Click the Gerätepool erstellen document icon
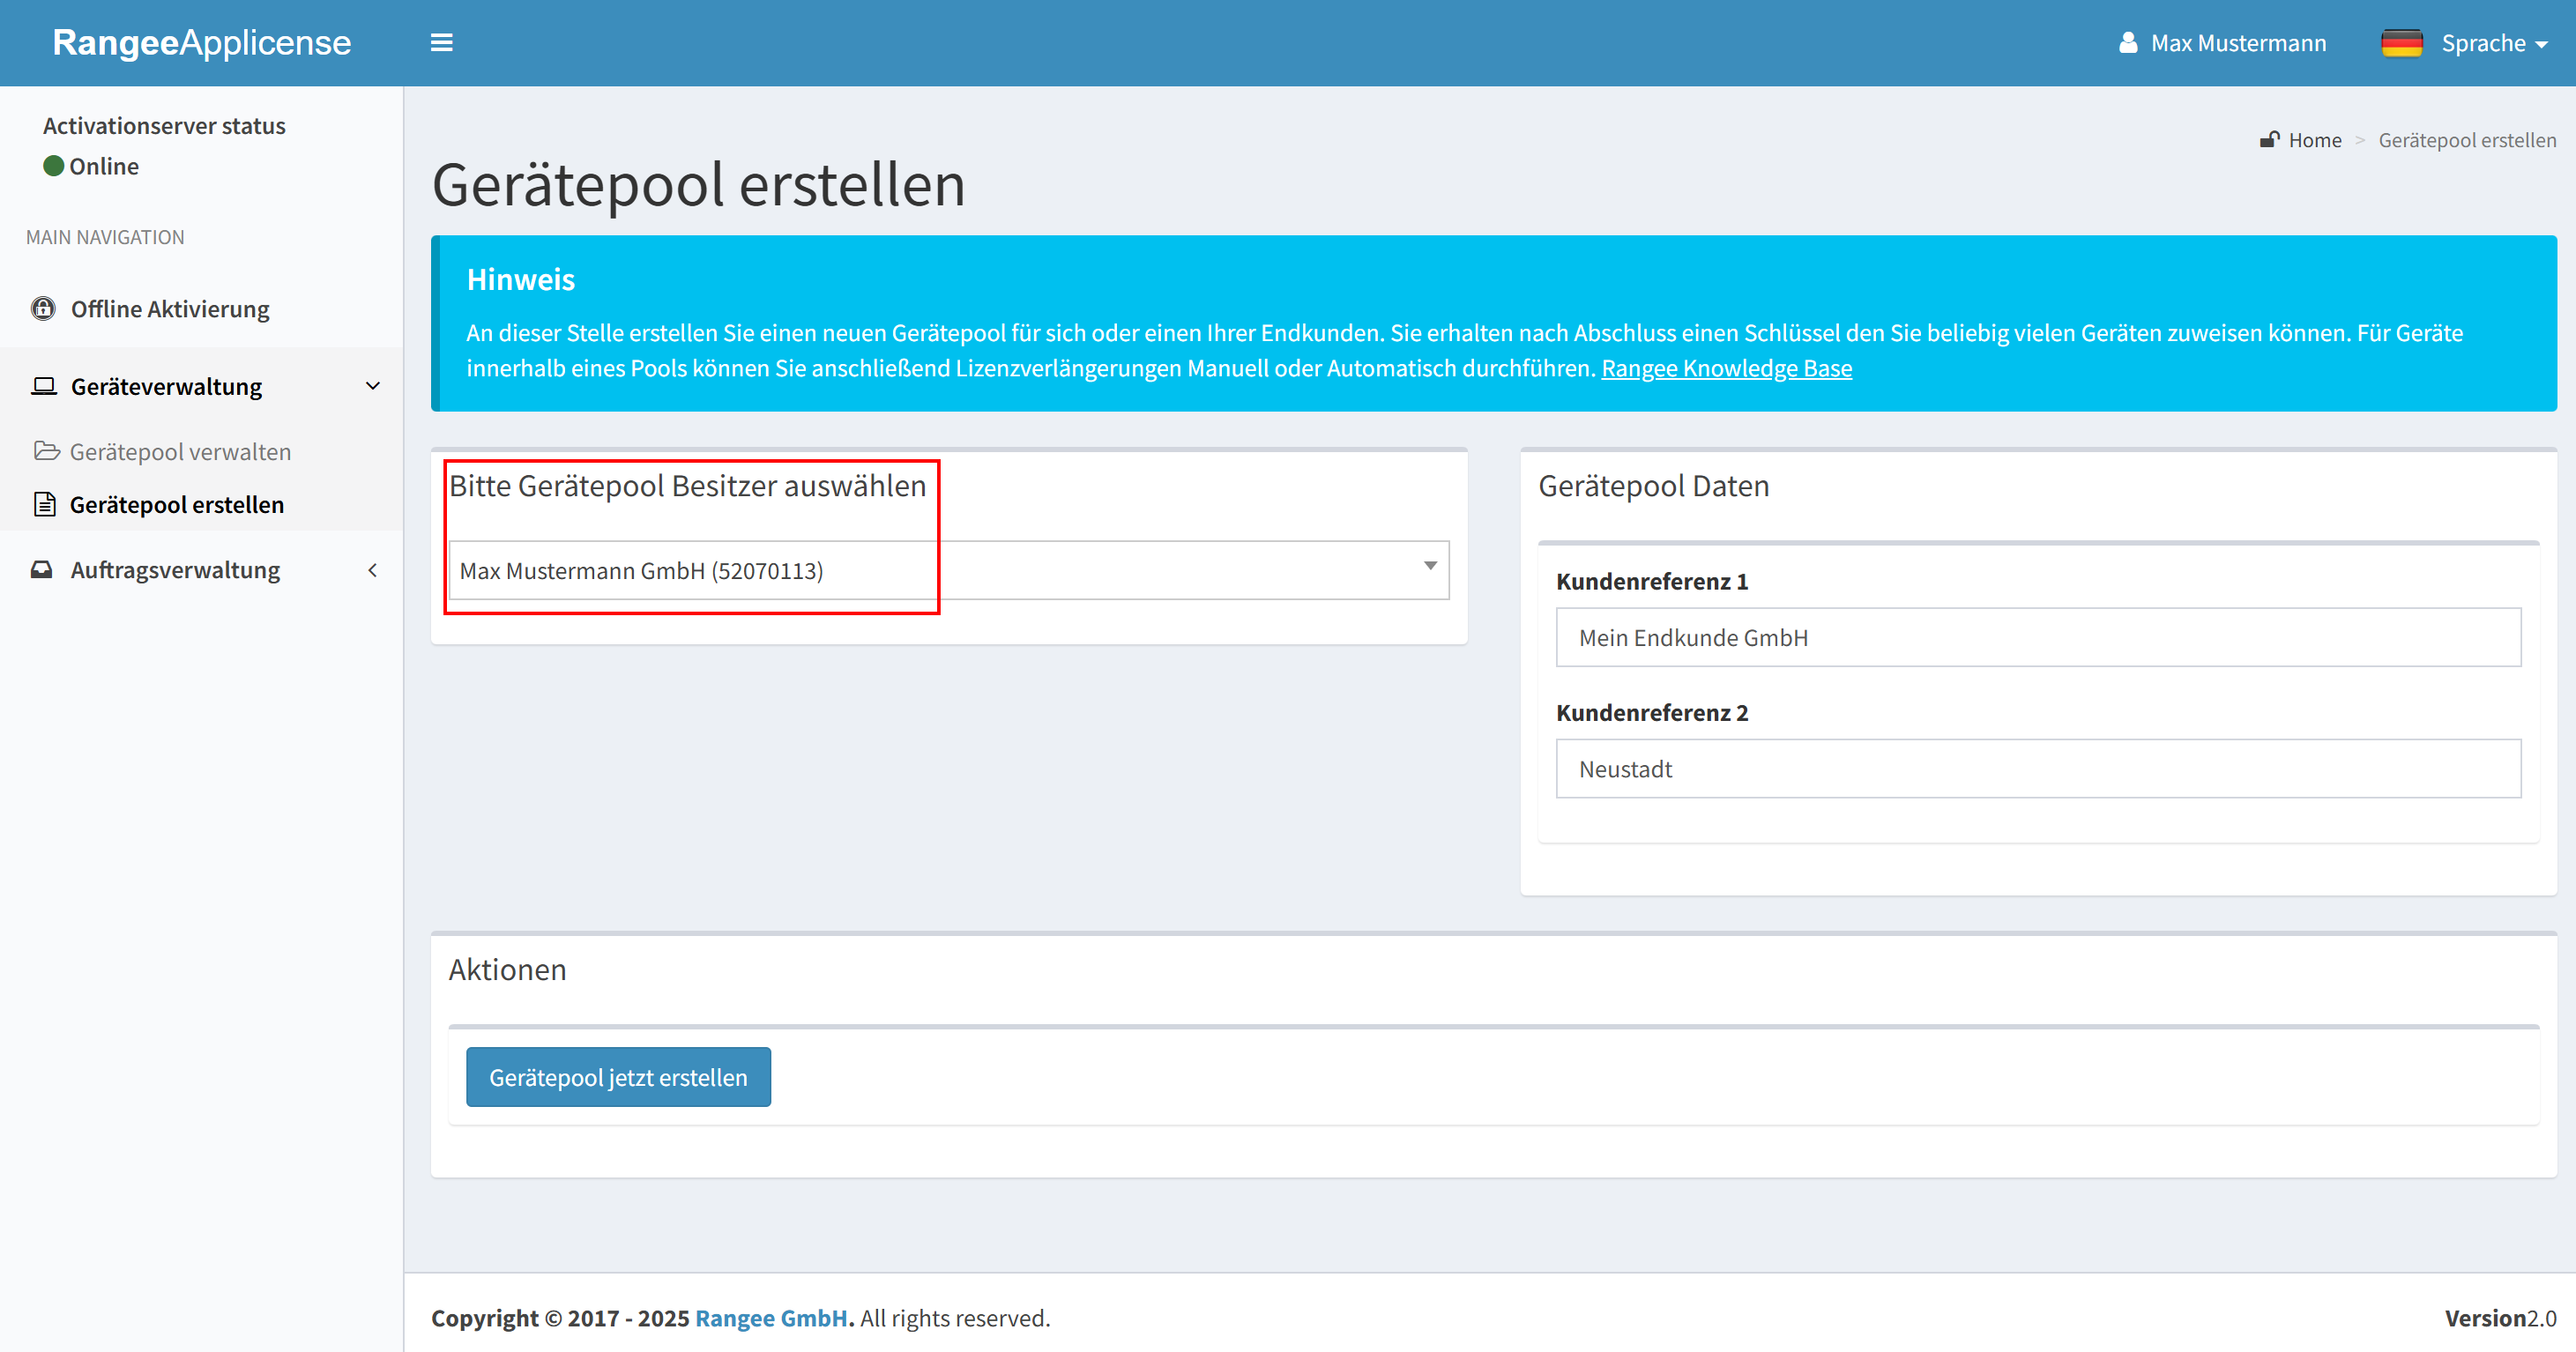Viewport: 2576px width, 1352px height. 45,504
